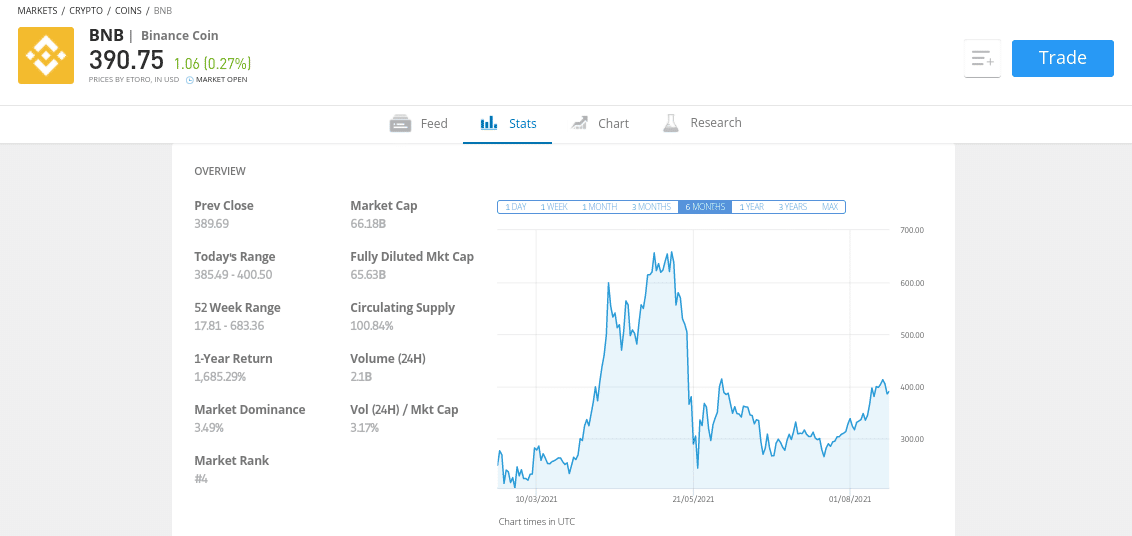Image resolution: width=1132 pixels, height=536 pixels.
Task: Click the 21/05/2021 chart date label
Action: pyautogui.click(x=693, y=499)
